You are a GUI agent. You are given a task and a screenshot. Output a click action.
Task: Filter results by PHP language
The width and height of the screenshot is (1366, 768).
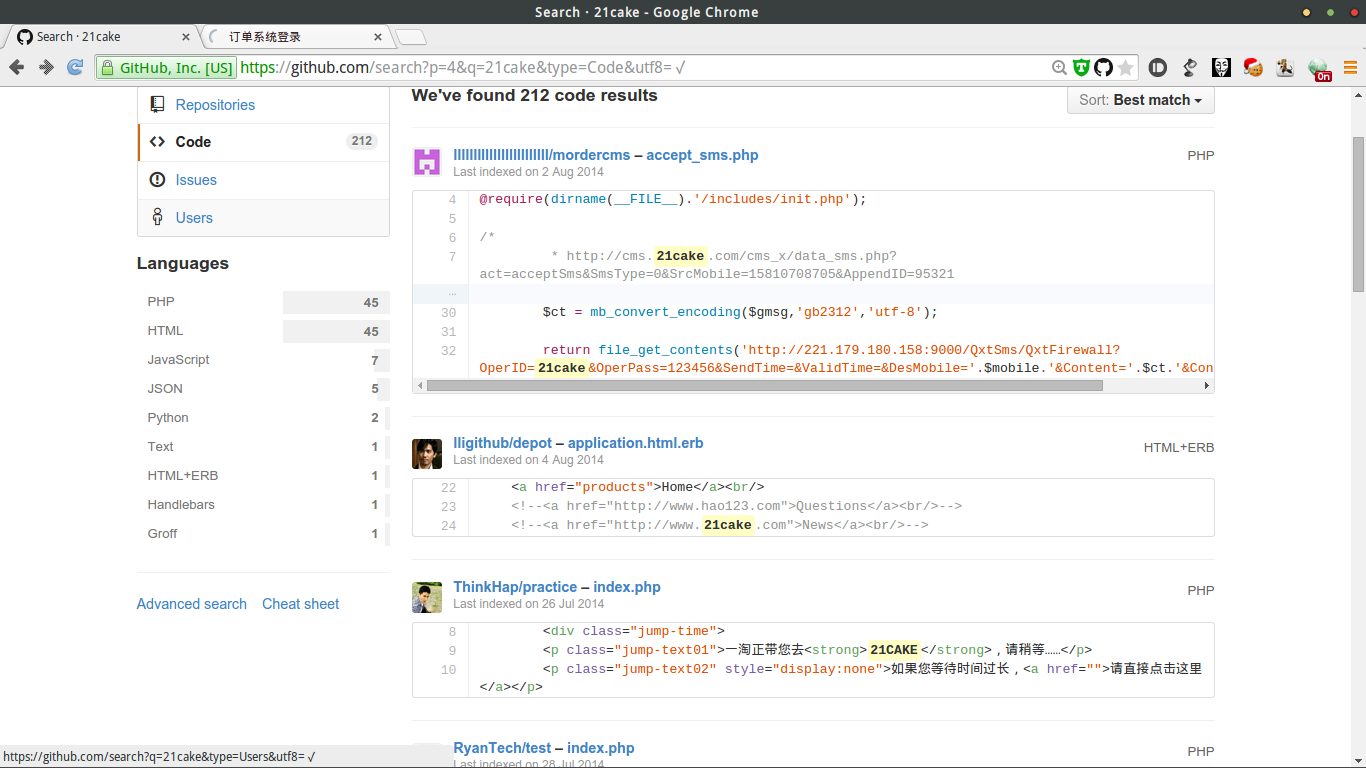tap(263, 302)
